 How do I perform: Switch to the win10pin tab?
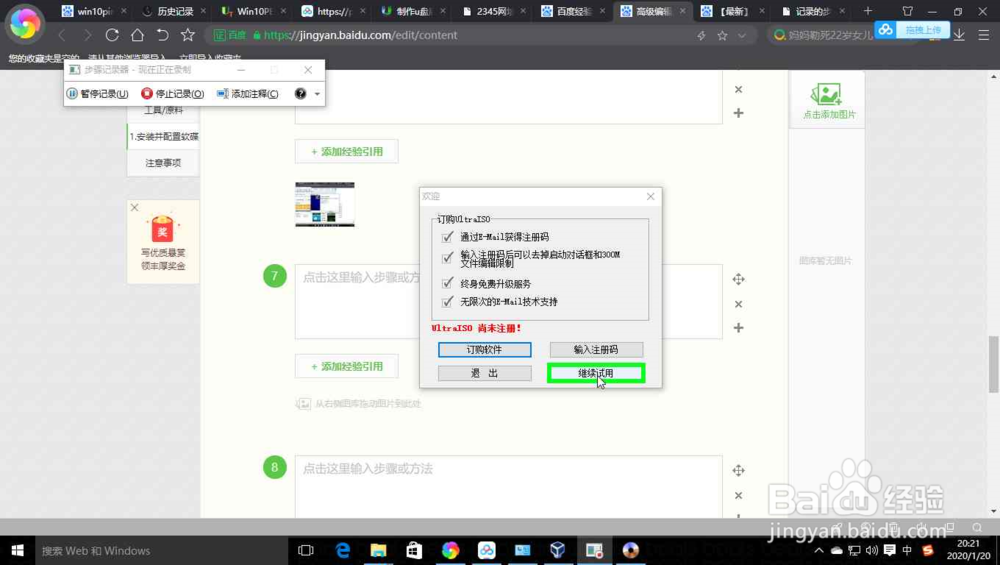pos(94,11)
